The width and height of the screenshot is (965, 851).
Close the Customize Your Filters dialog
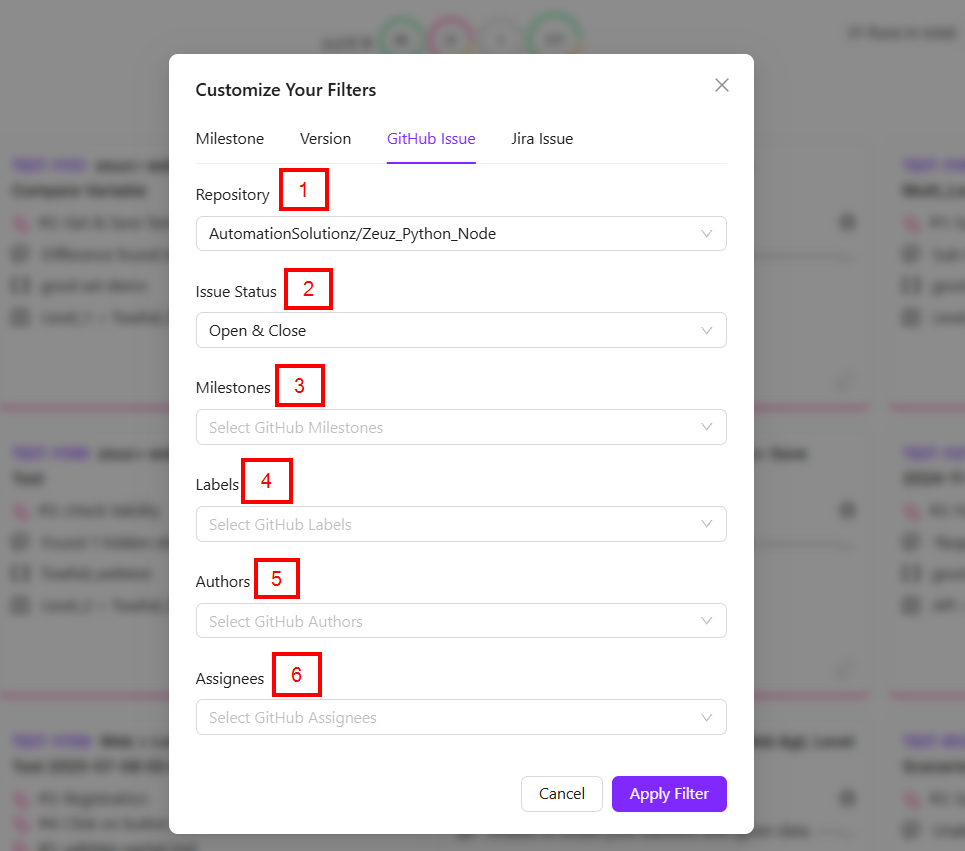click(x=722, y=86)
